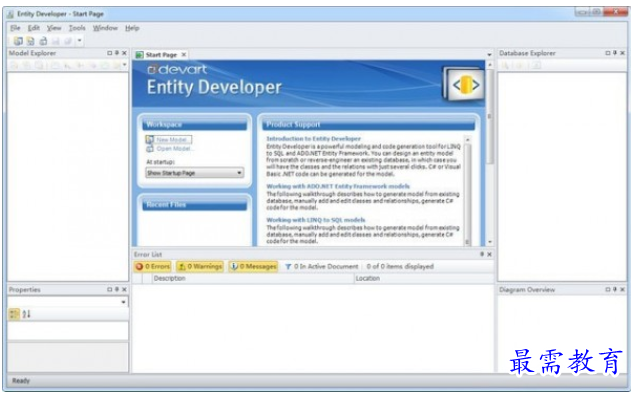
Task: Sort properties alphabetically in Properties panel
Action: (x=27, y=314)
